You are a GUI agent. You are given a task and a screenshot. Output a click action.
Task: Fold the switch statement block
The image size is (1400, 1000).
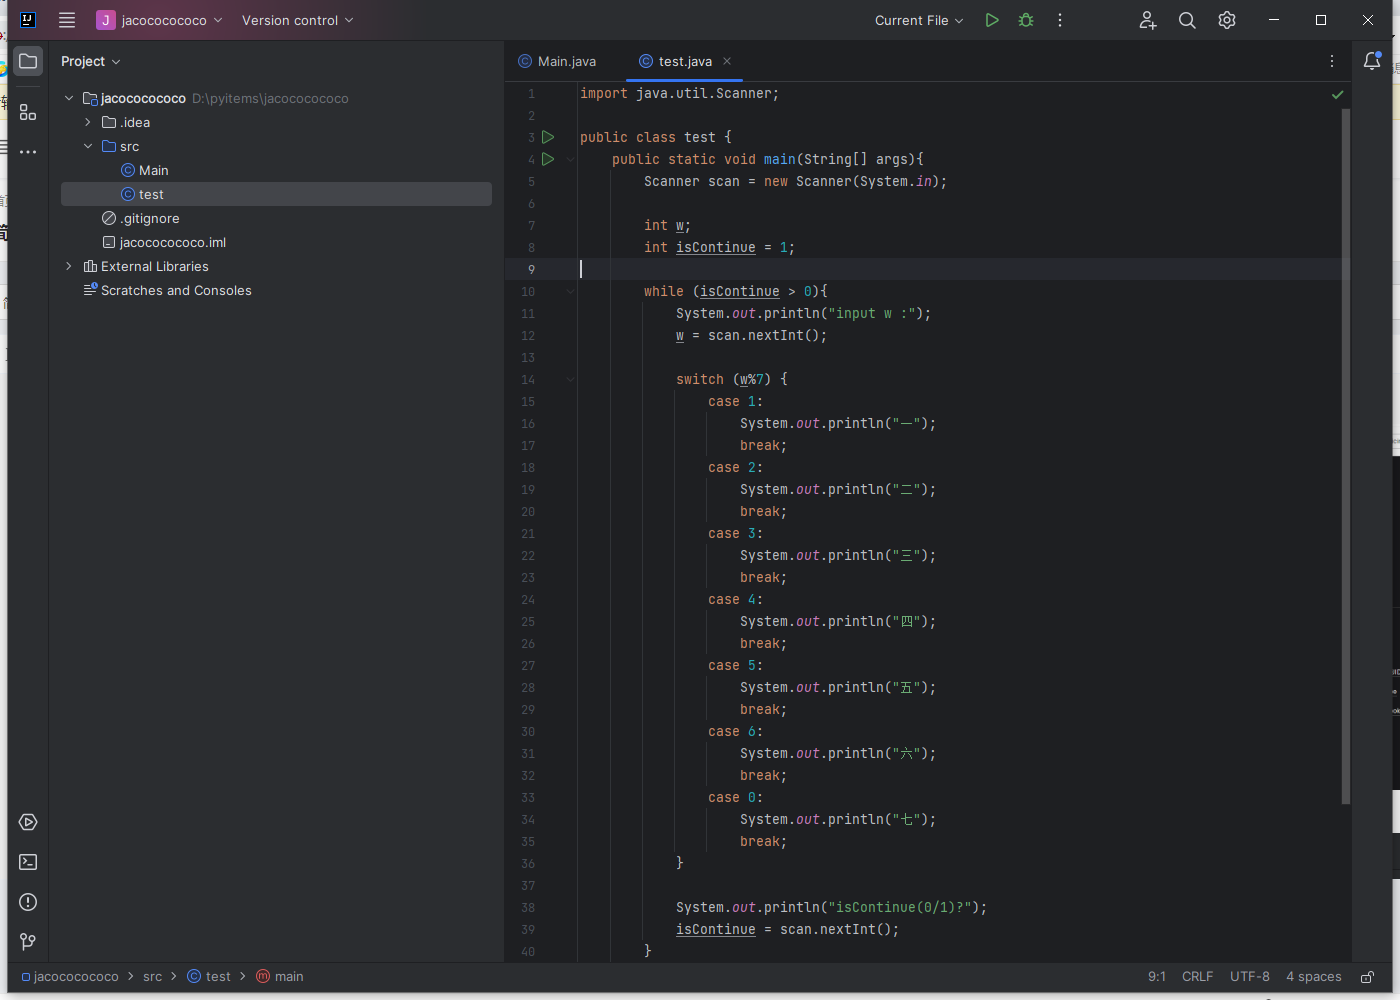570,379
